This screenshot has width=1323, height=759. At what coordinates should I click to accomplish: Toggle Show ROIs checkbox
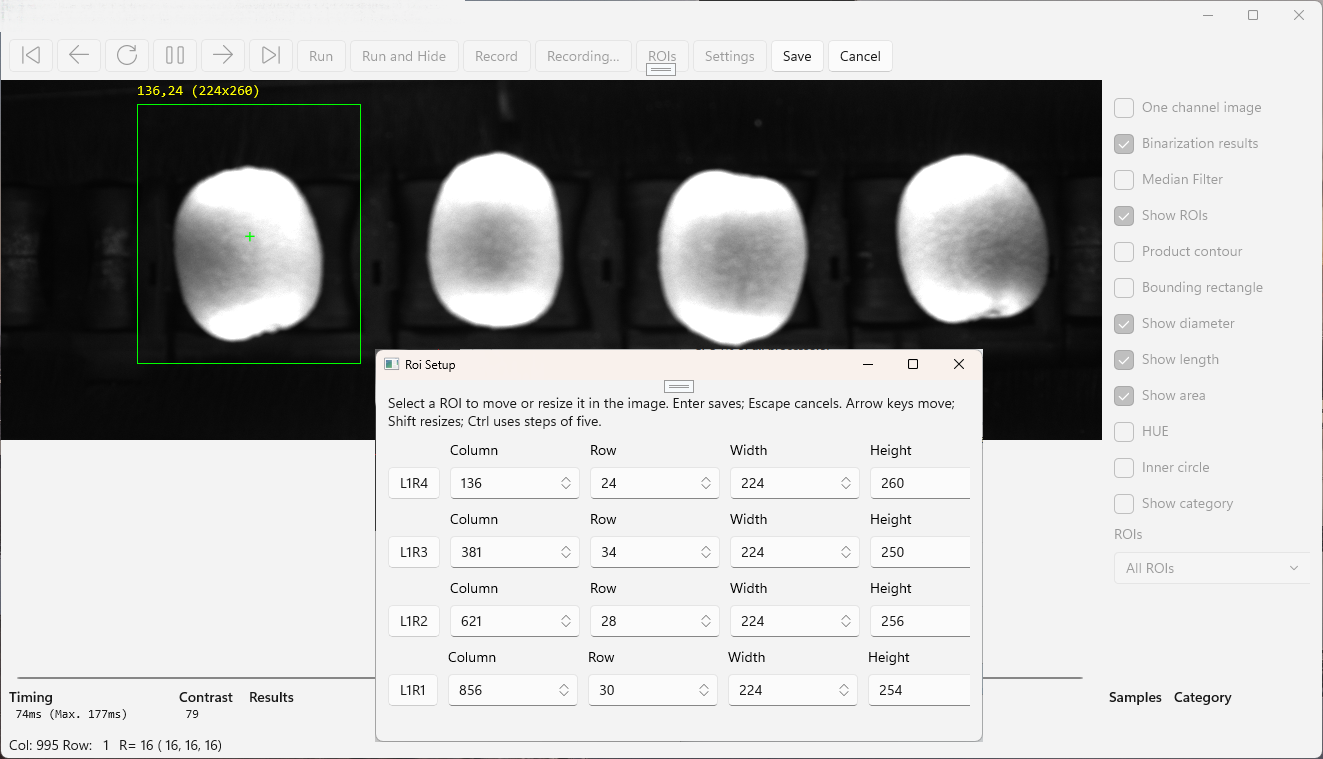pyautogui.click(x=1124, y=215)
